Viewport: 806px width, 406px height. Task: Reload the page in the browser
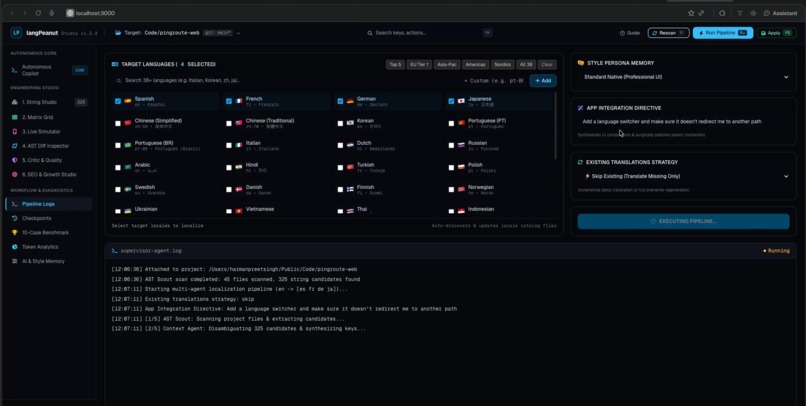click(38, 13)
